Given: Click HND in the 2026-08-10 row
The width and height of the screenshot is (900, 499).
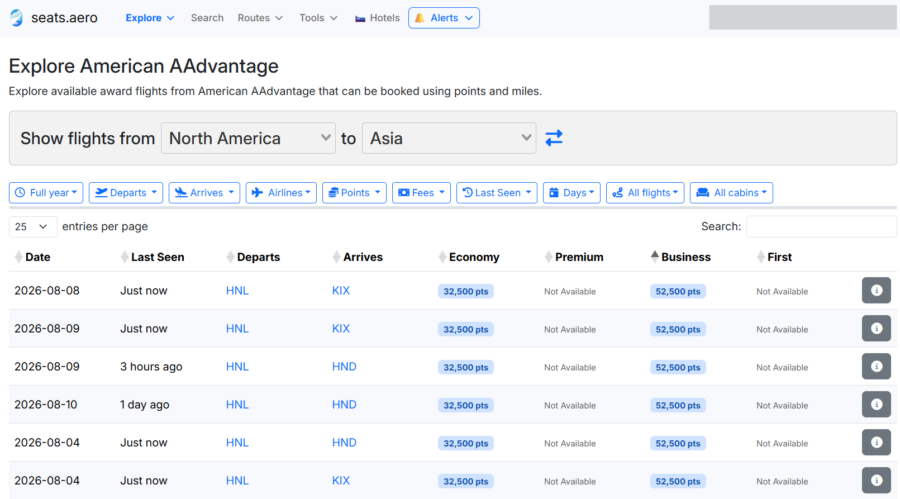Looking at the screenshot, I should (344, 404).
